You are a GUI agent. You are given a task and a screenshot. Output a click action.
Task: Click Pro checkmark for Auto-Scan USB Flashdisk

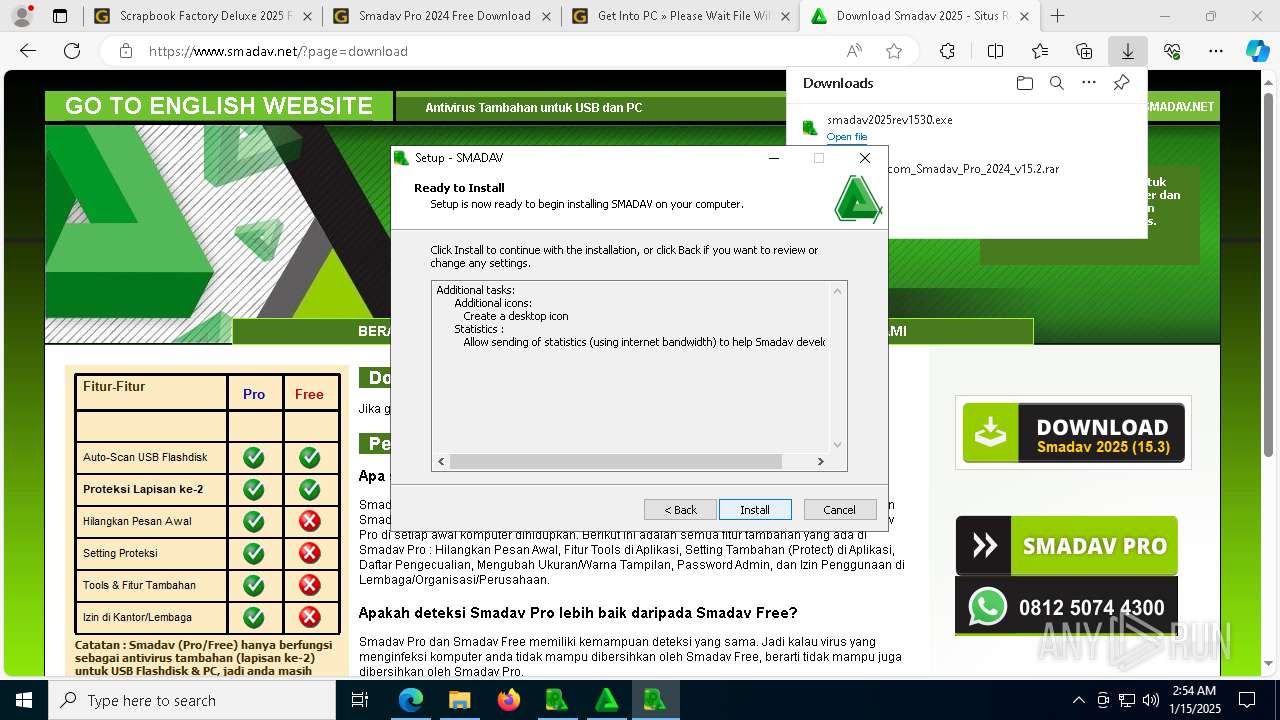coord(254,457)
